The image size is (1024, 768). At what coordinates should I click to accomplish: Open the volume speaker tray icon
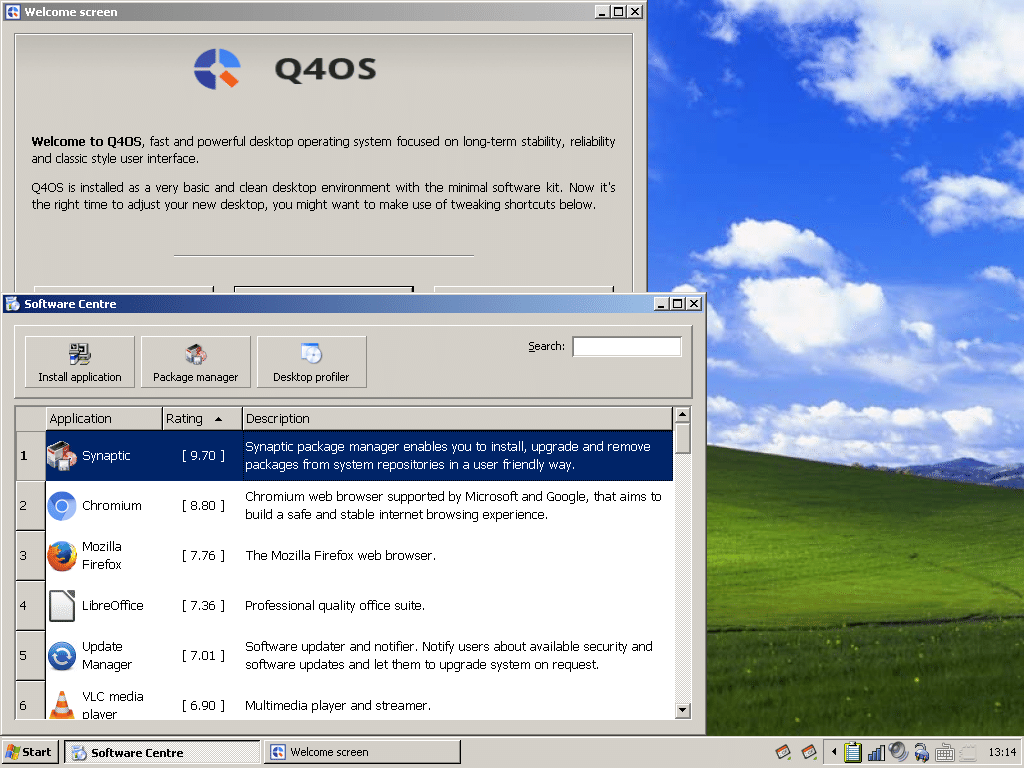pyautogui.click(x=899, y=752)
